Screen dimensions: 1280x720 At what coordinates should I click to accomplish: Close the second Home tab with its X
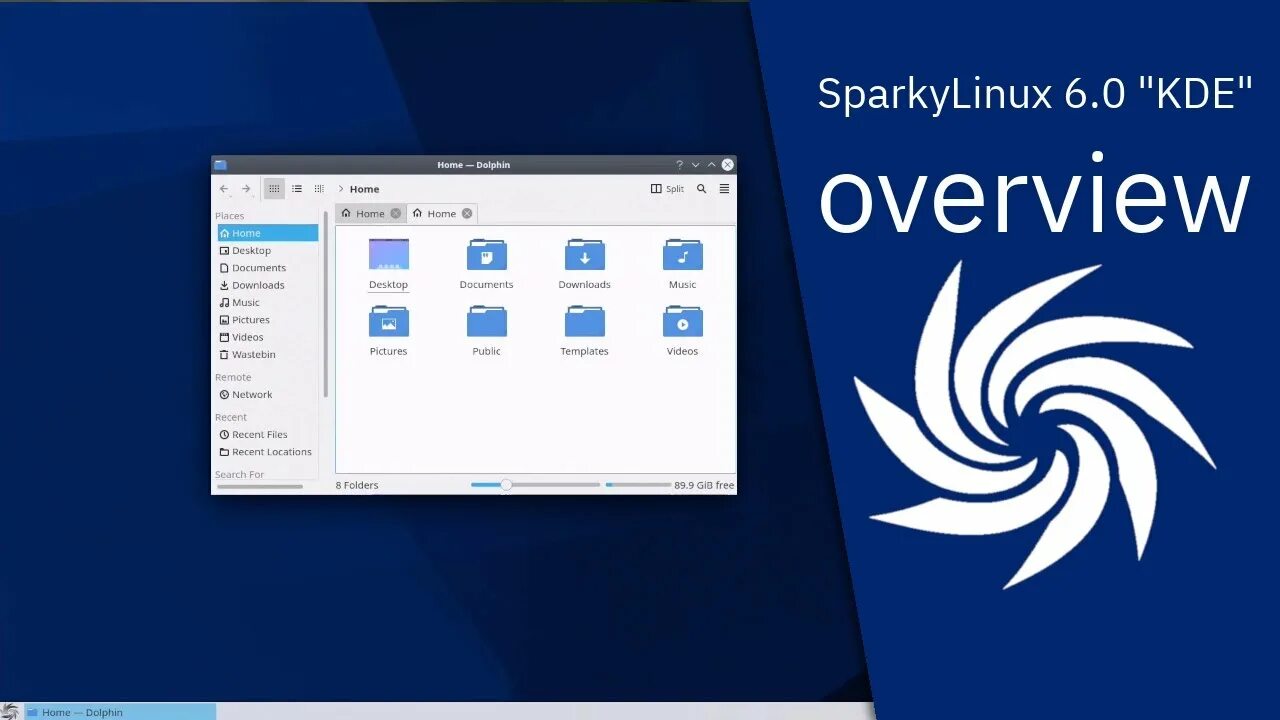(x=467, y=213)
